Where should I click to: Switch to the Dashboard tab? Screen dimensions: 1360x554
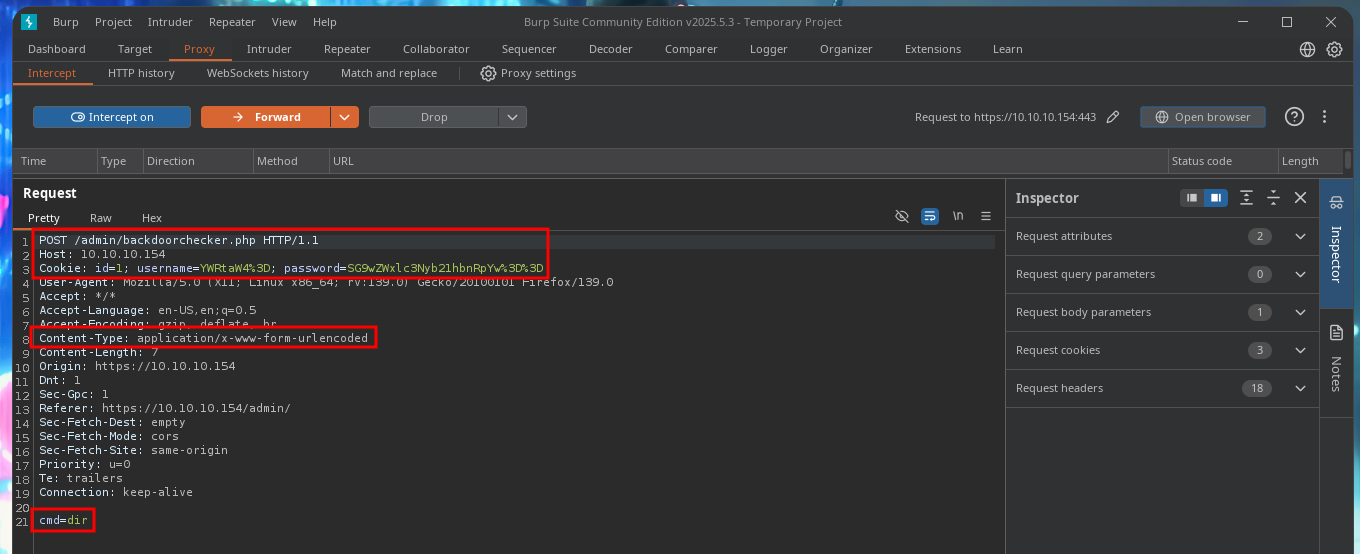[57, 49]
